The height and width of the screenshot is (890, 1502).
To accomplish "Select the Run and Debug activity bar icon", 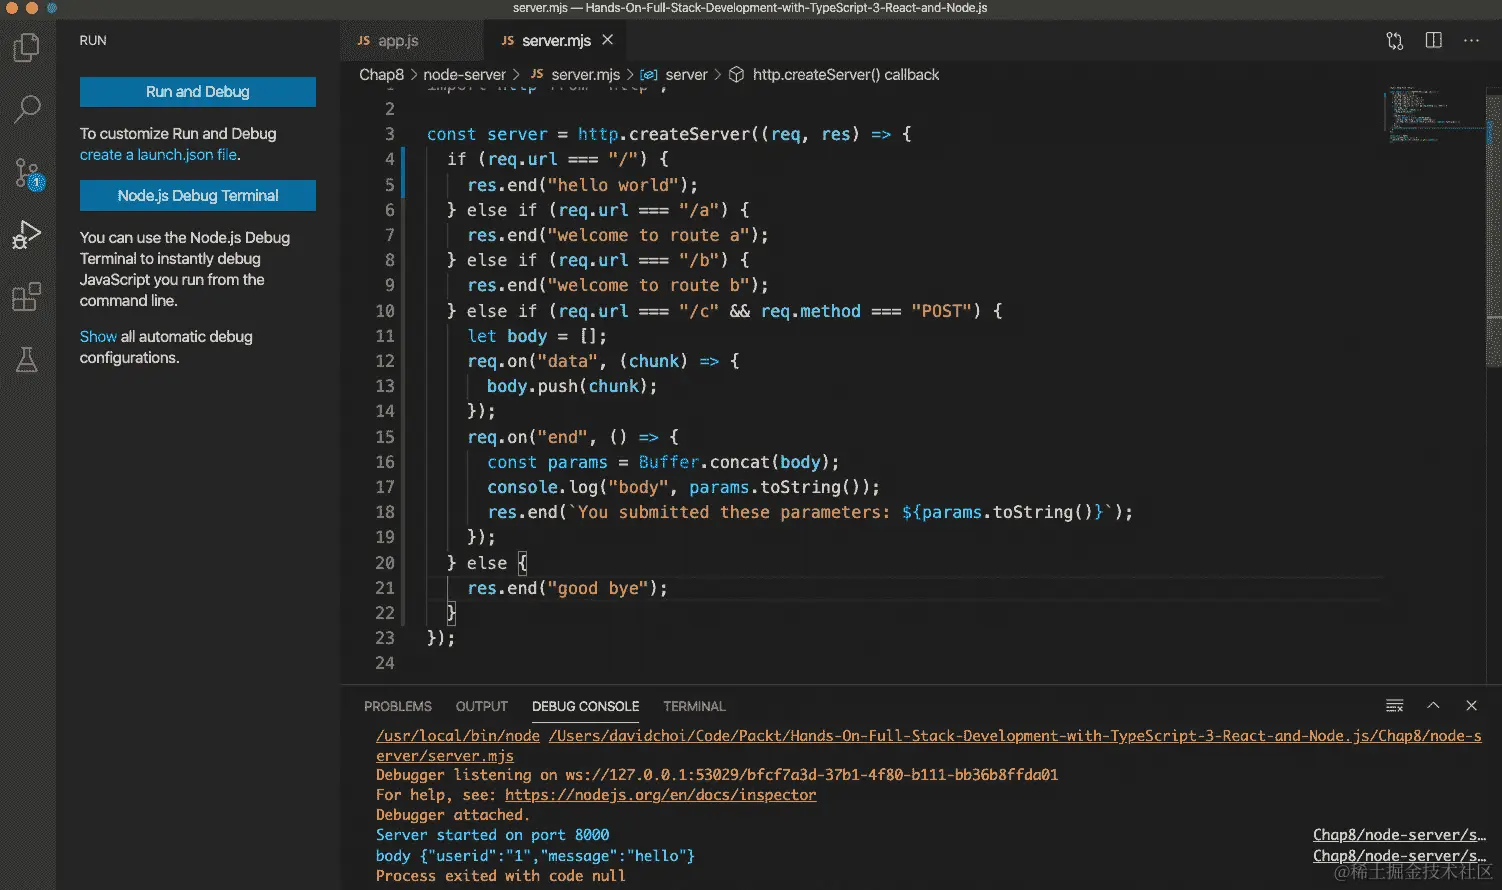I will point(26,236).
